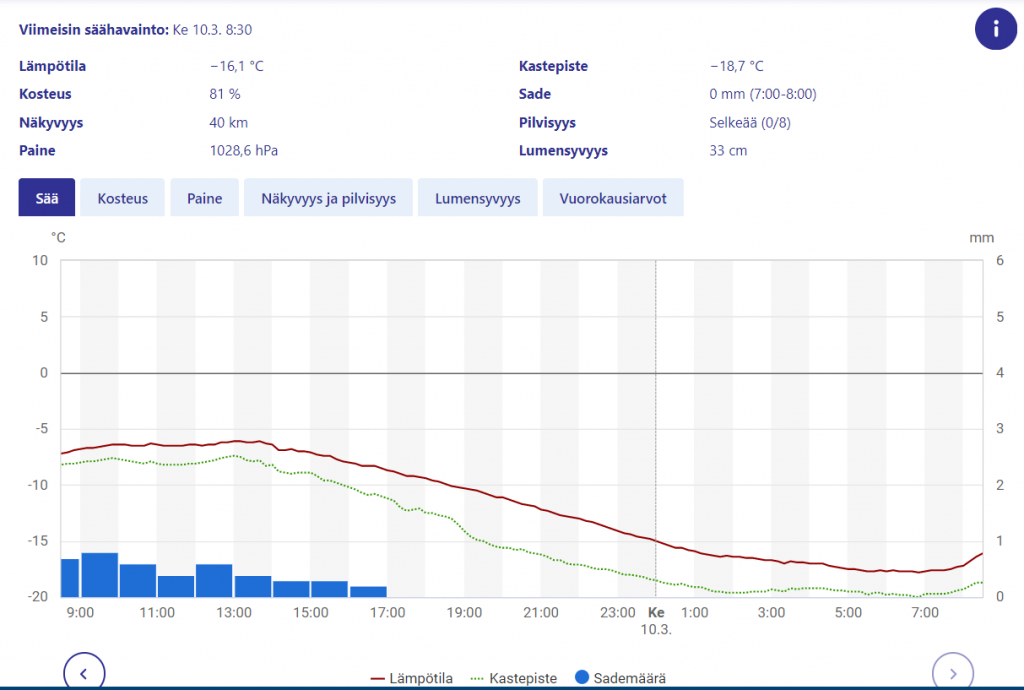Switch to the Kosteus tab
This screenshot has height=690, width=1024.
[122, 198]
